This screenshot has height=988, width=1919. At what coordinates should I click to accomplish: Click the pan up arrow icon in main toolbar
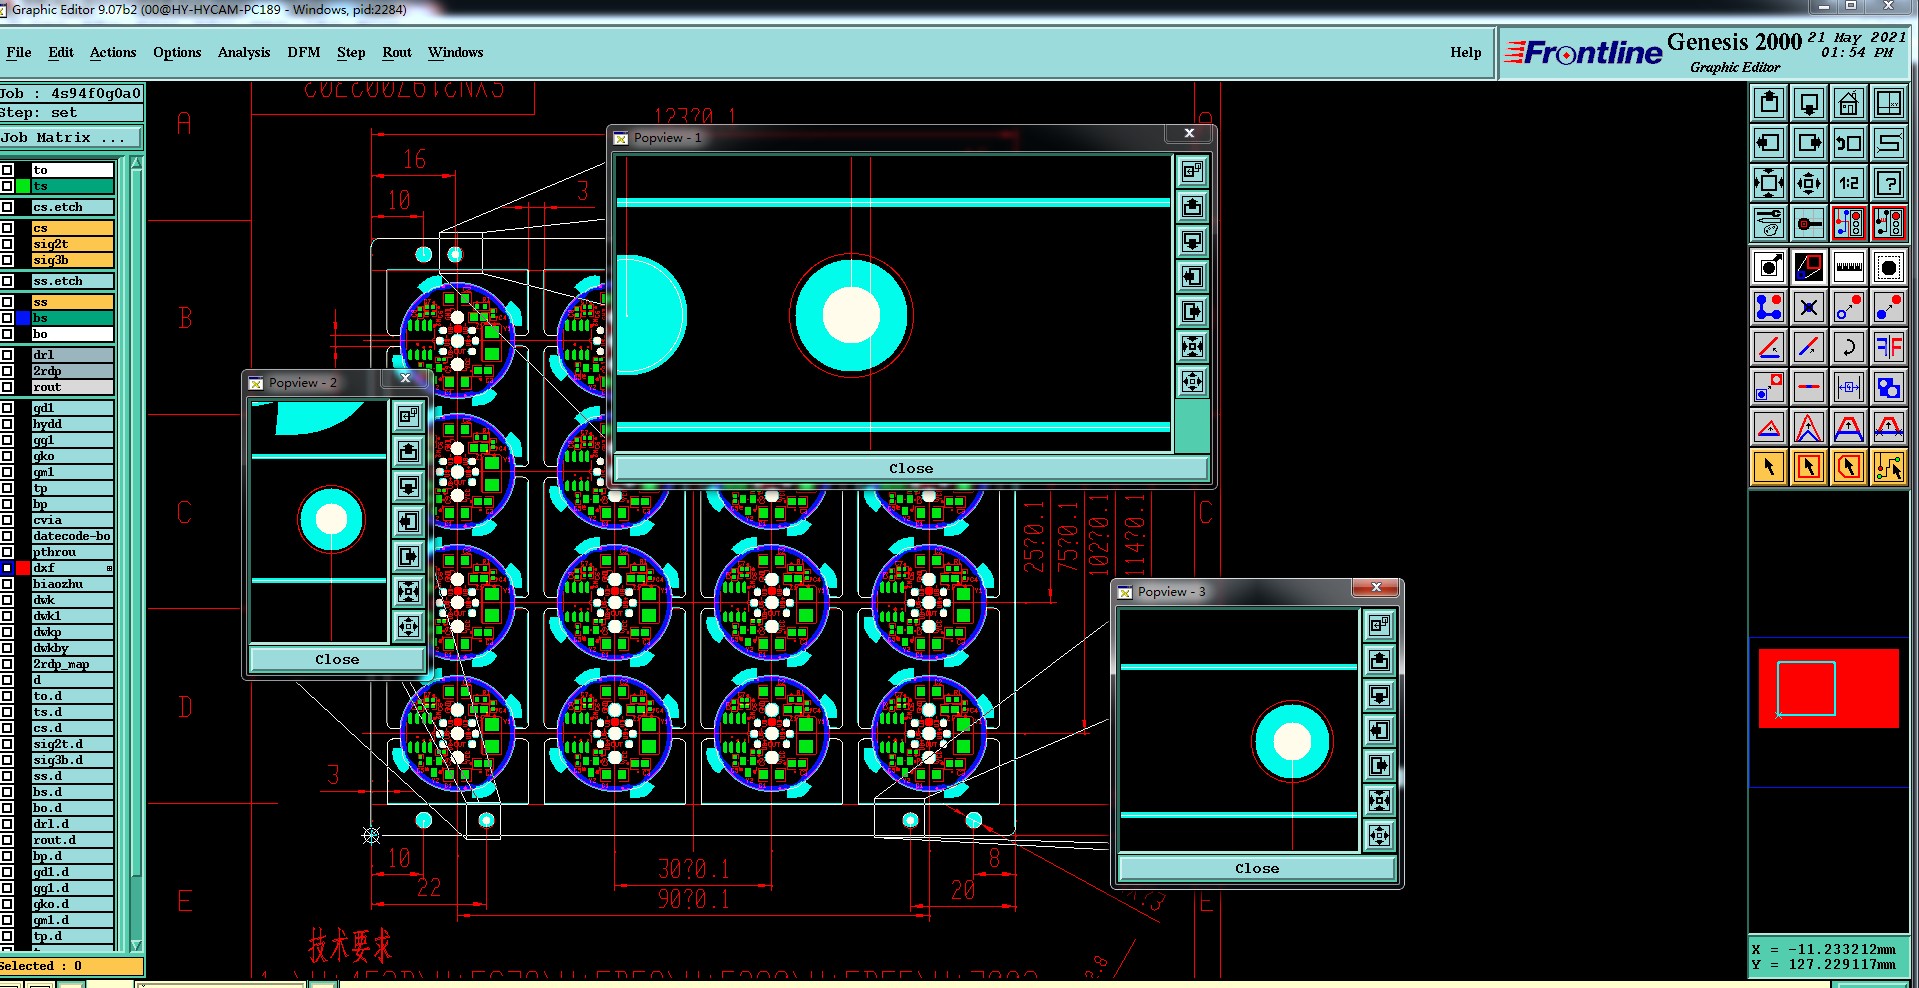click(1768, 103)
